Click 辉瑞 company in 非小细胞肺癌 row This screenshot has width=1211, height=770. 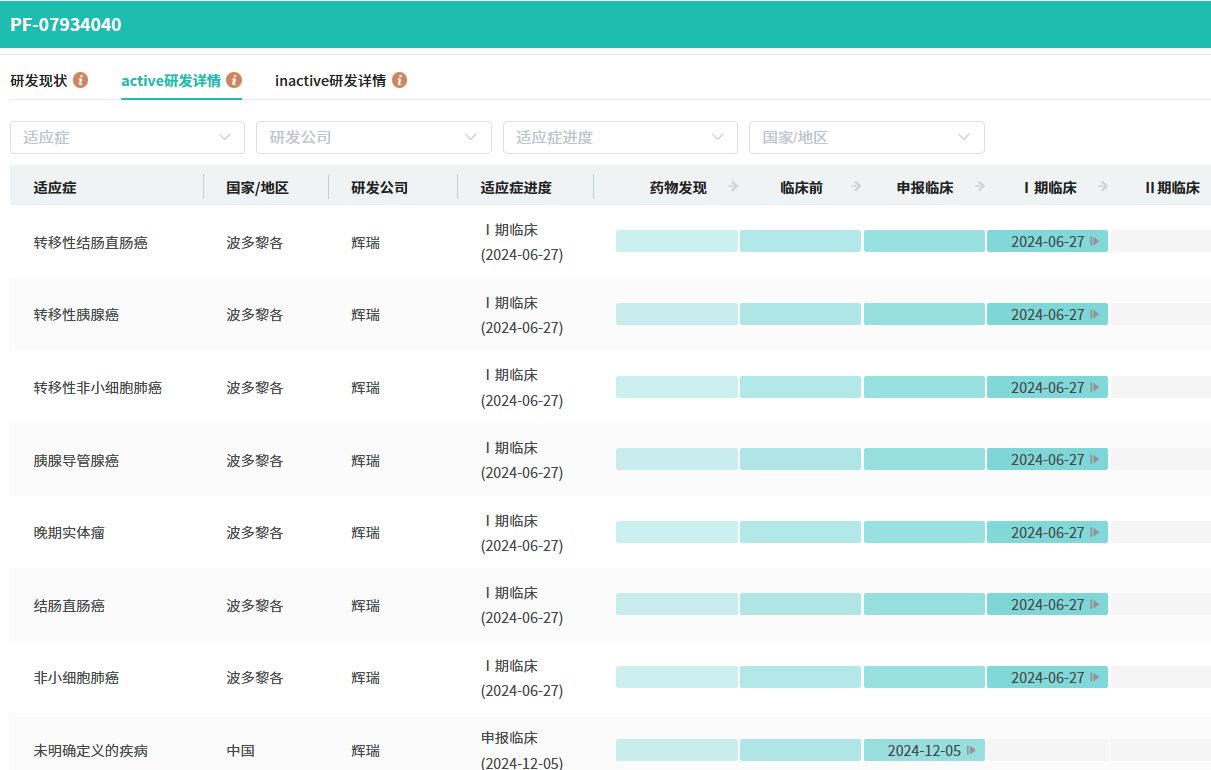click(x=365, y=678)
